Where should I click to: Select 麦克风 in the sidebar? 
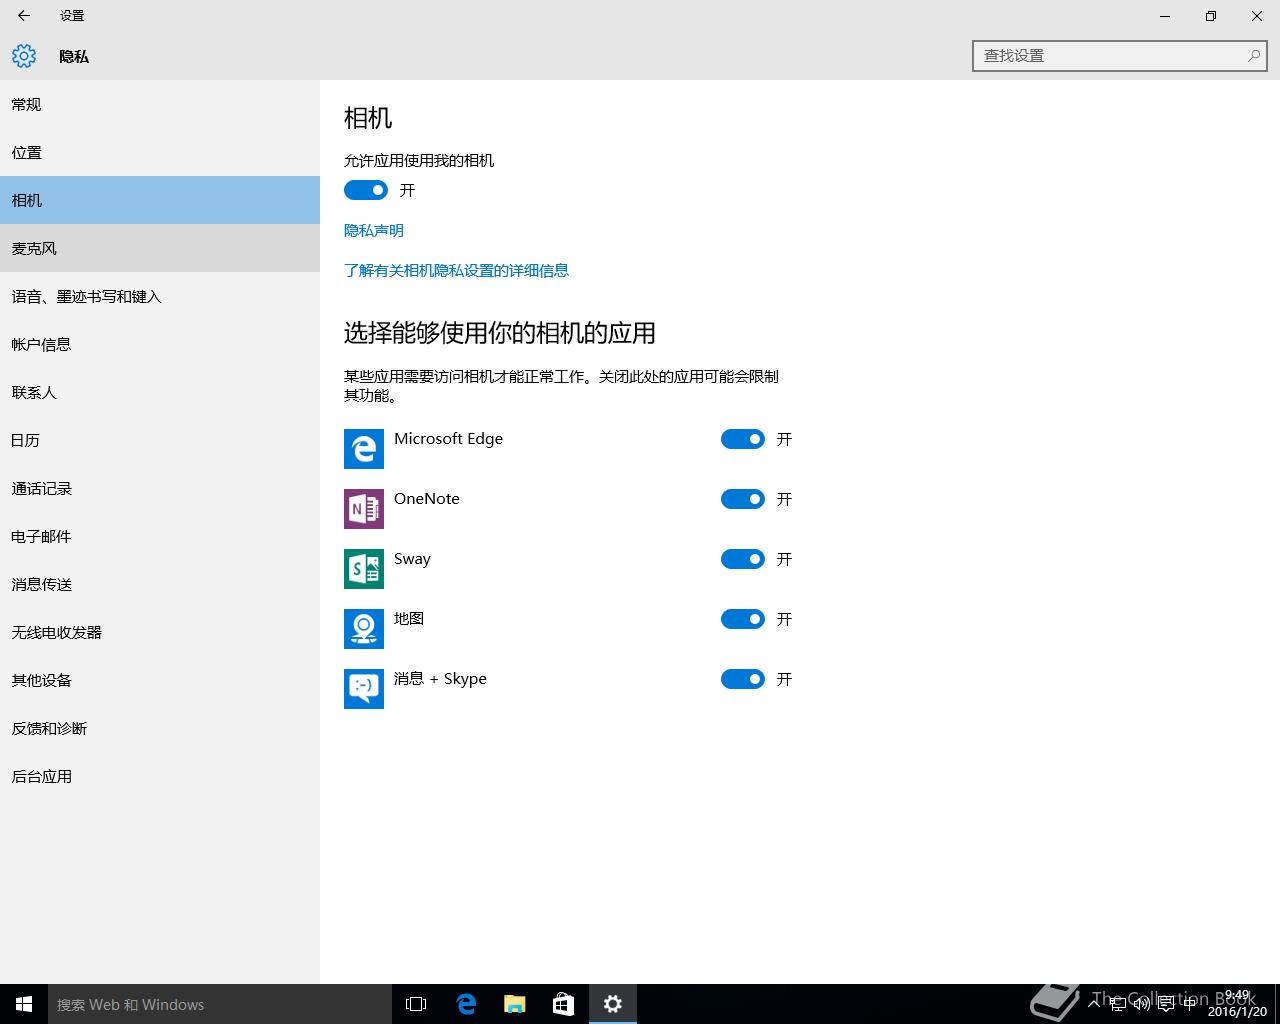coord(160,248)
